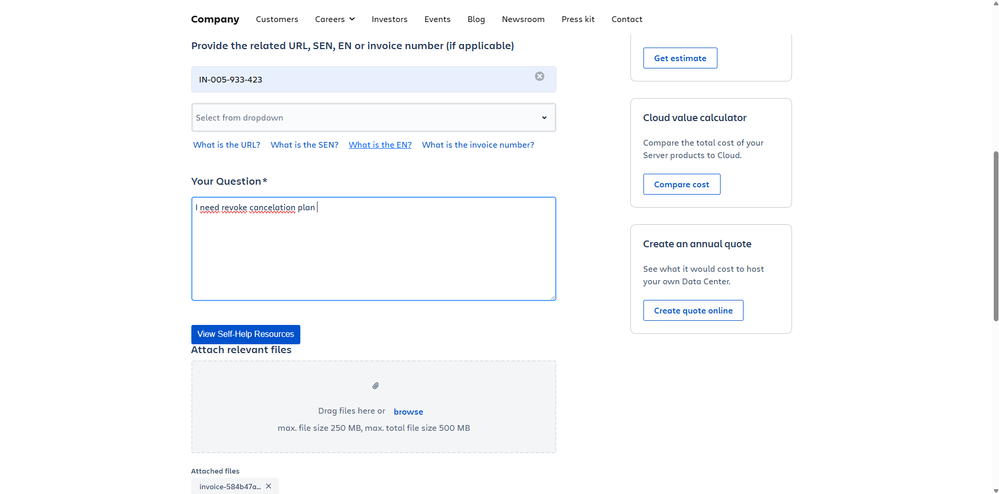Click the browse link to upload files

pyautogui.click(x=408, y=412)
